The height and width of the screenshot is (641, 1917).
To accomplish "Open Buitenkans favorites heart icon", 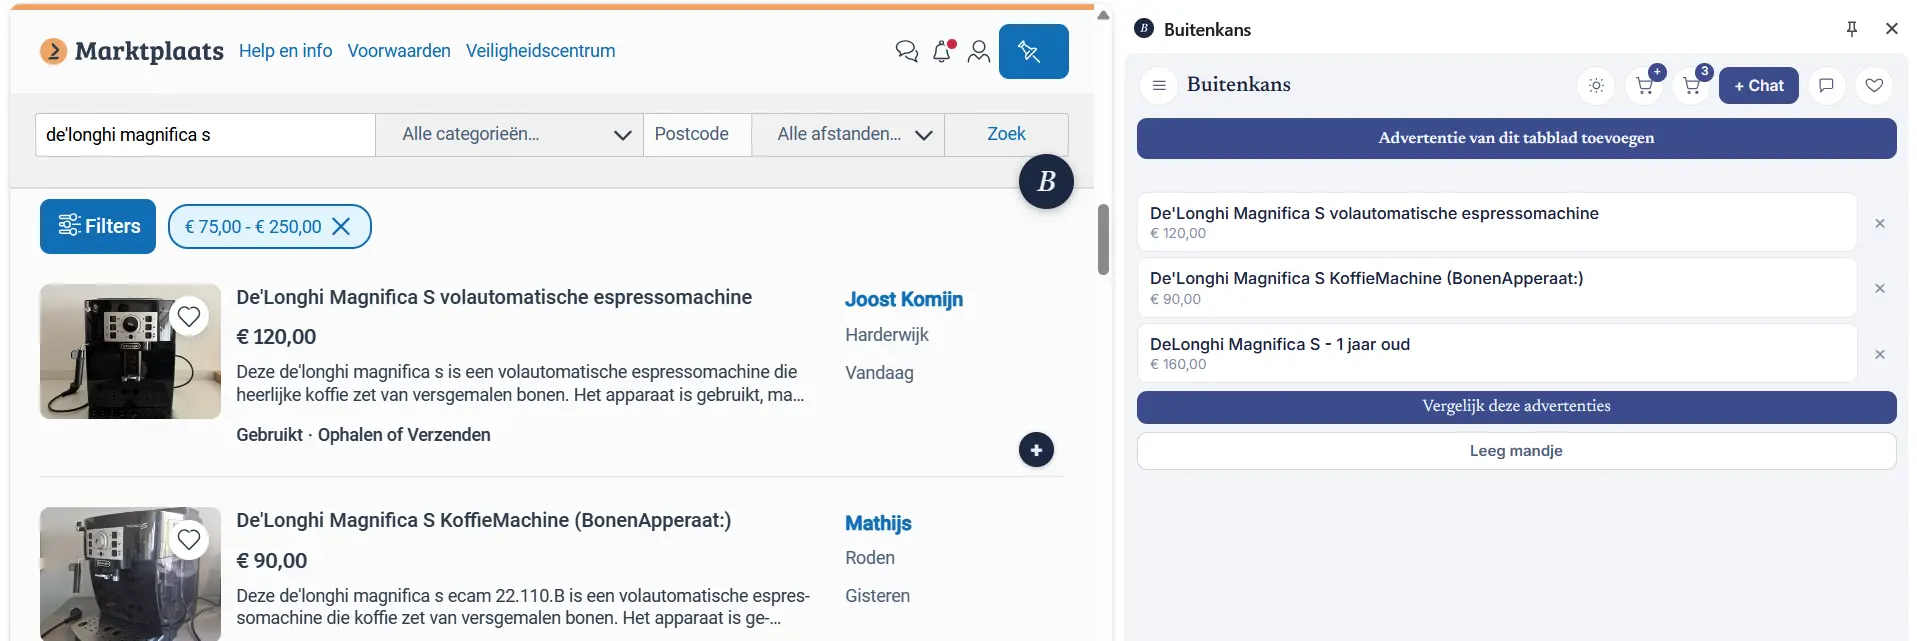I will point(1874,85).
